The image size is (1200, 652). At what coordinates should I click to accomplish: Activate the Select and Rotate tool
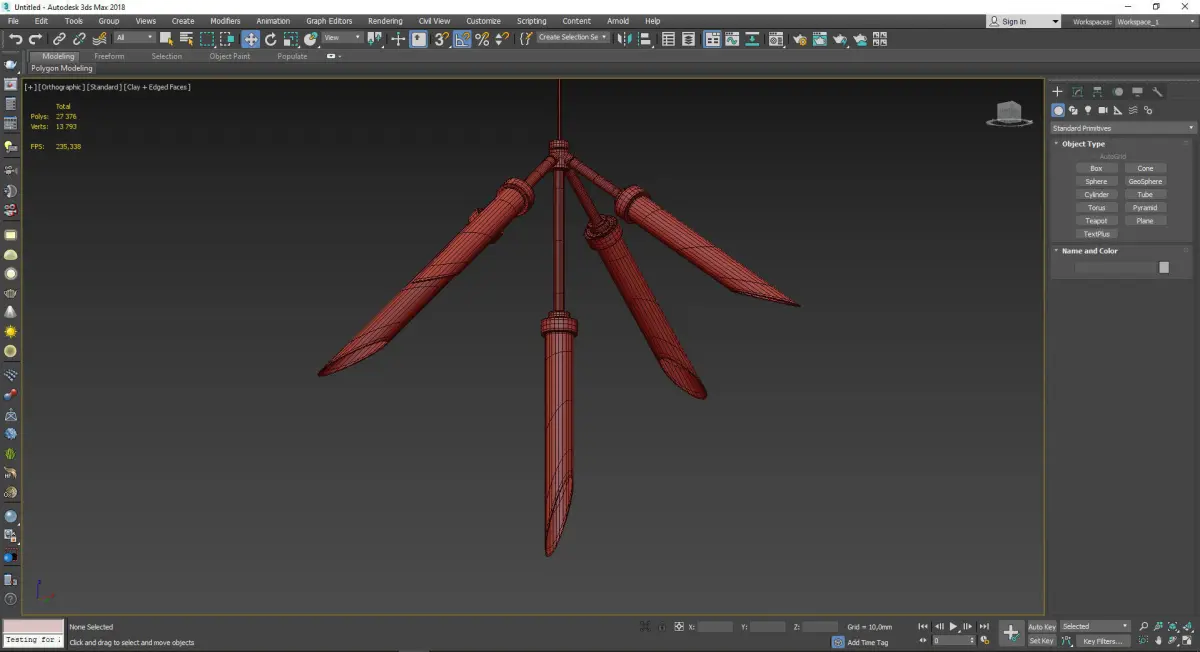coord(270,39)
